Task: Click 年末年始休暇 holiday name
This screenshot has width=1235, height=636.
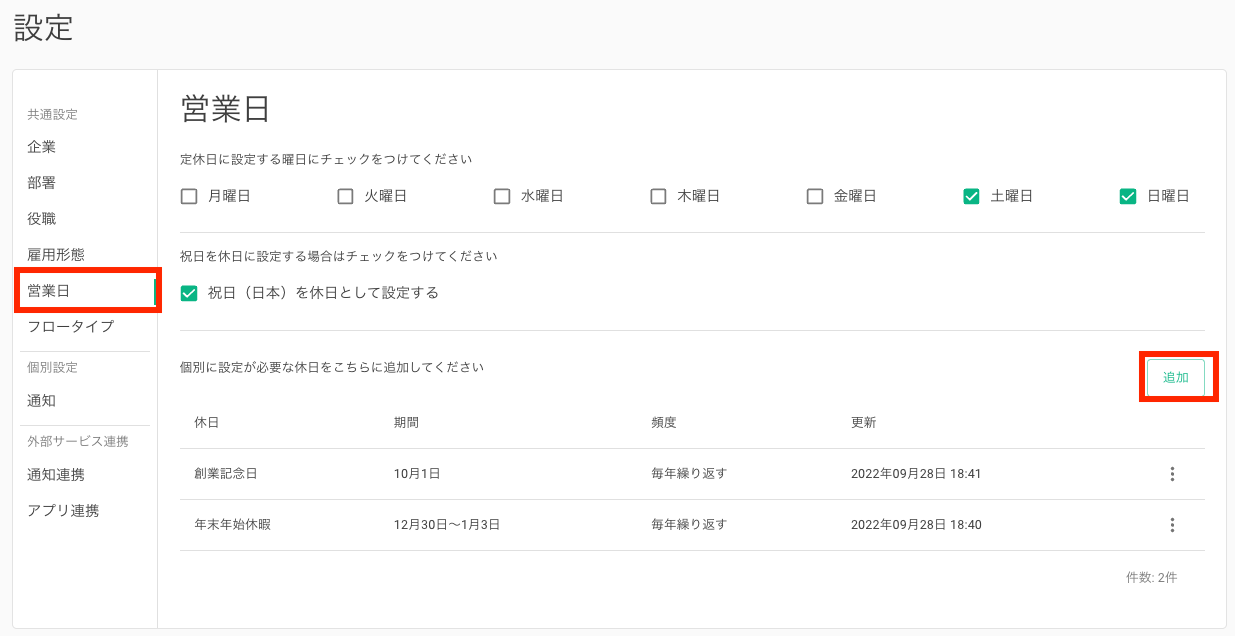Action: coord(232,525)
